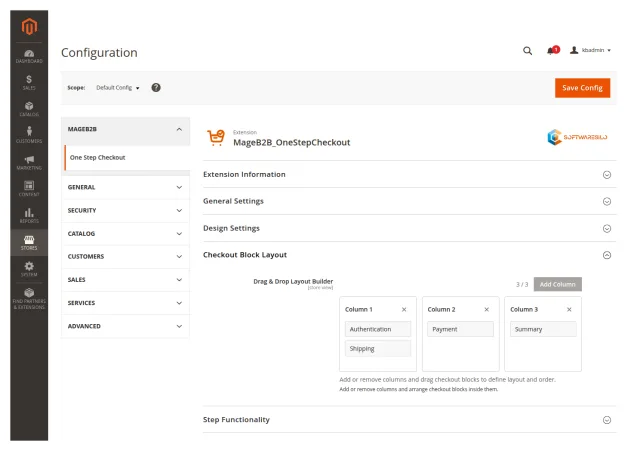Open the Reports sidebar icon
Screen dimensions: 640x451
coord(29,216)
